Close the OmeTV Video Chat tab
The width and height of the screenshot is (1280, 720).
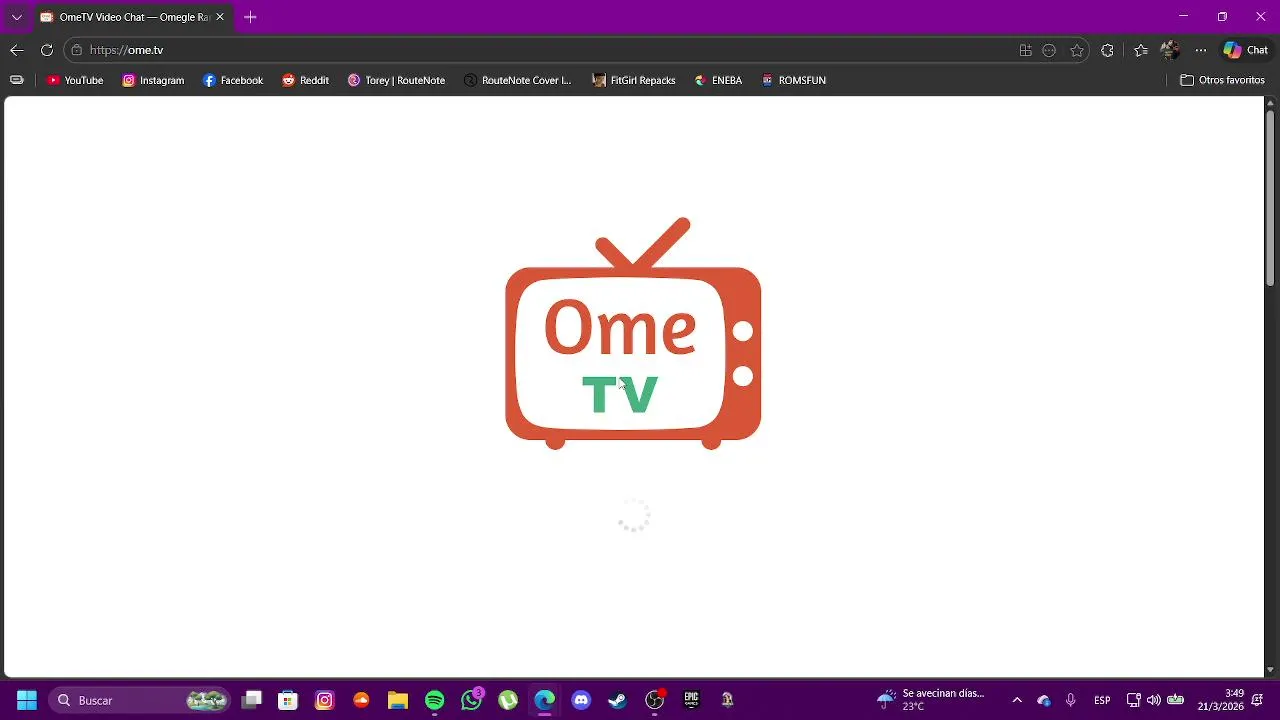220,17
